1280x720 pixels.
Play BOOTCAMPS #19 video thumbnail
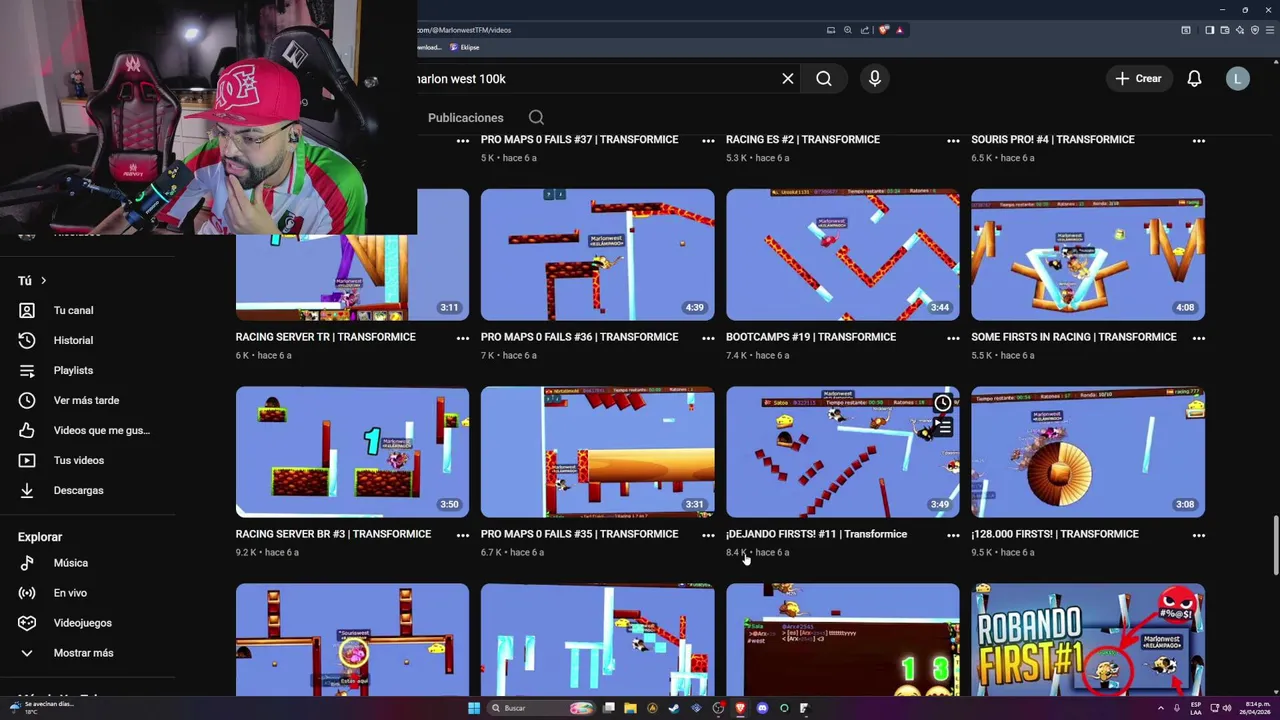(842, 255)
